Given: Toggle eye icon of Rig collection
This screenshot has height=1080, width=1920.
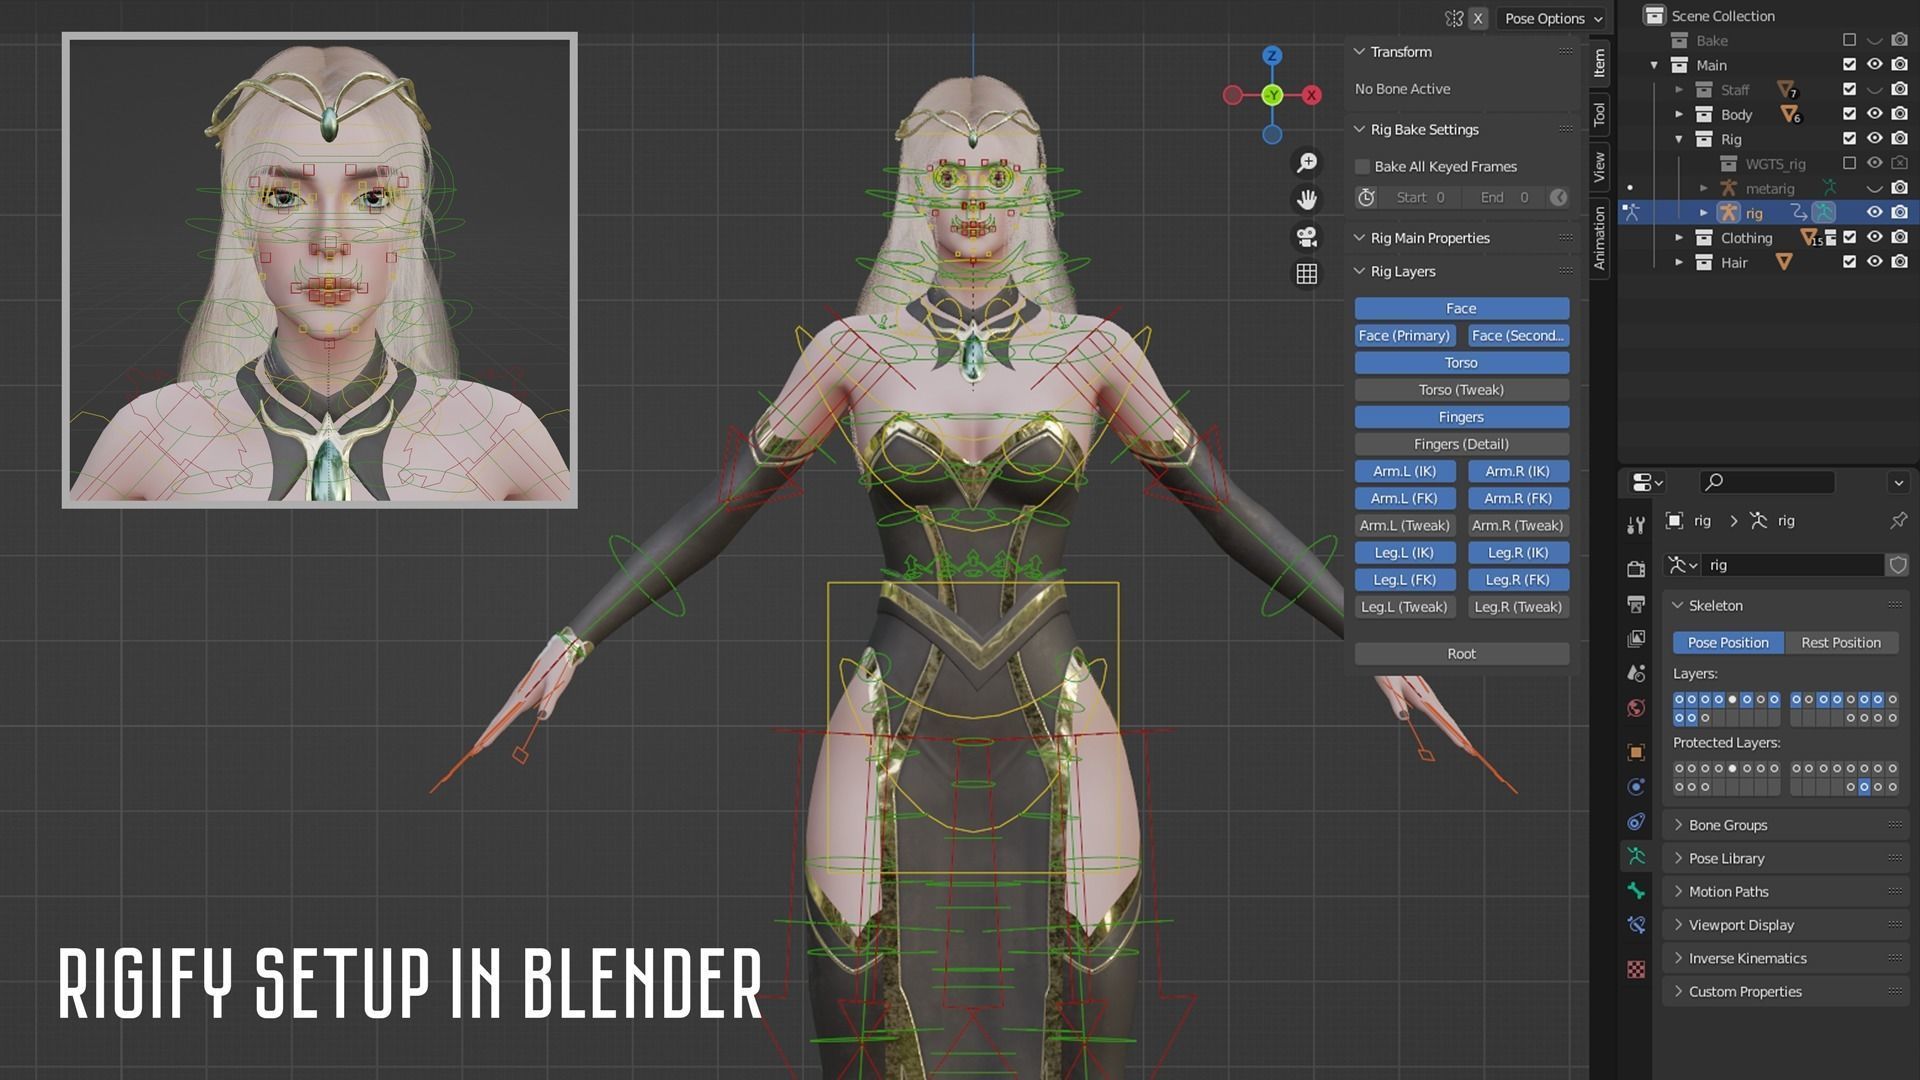Looking at the screenshot, I should click(1874, 139).
